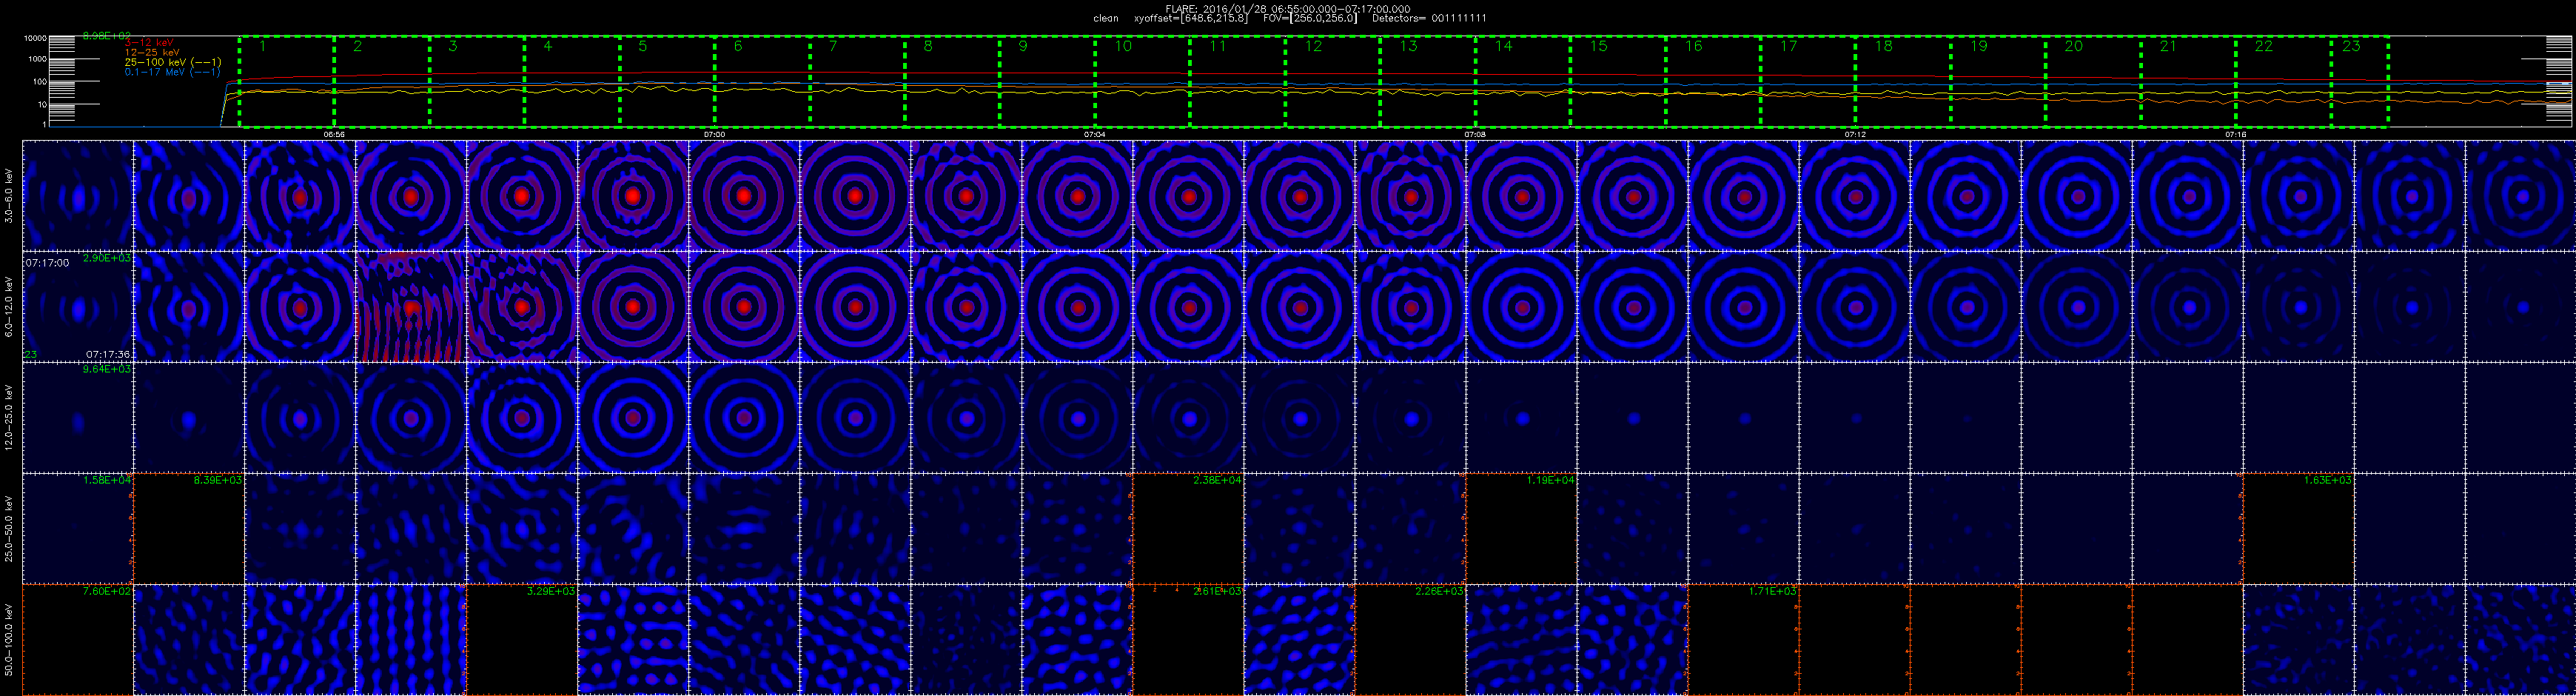
Task: Click the 07:17:00 timestamp in the image grid
Action: pos(47,263)
